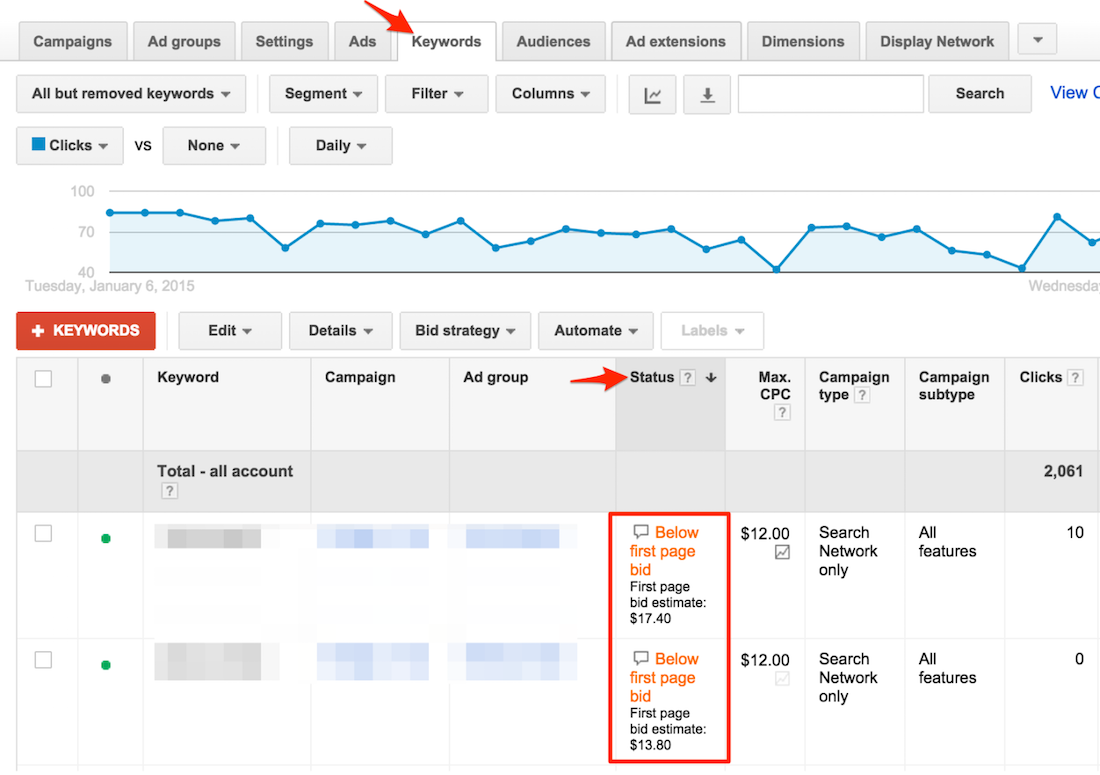The width and height of the screenshot is (1100, 775).
Task: Click the green status dot on the first keyword row
Action: click(x=106, y=539)
